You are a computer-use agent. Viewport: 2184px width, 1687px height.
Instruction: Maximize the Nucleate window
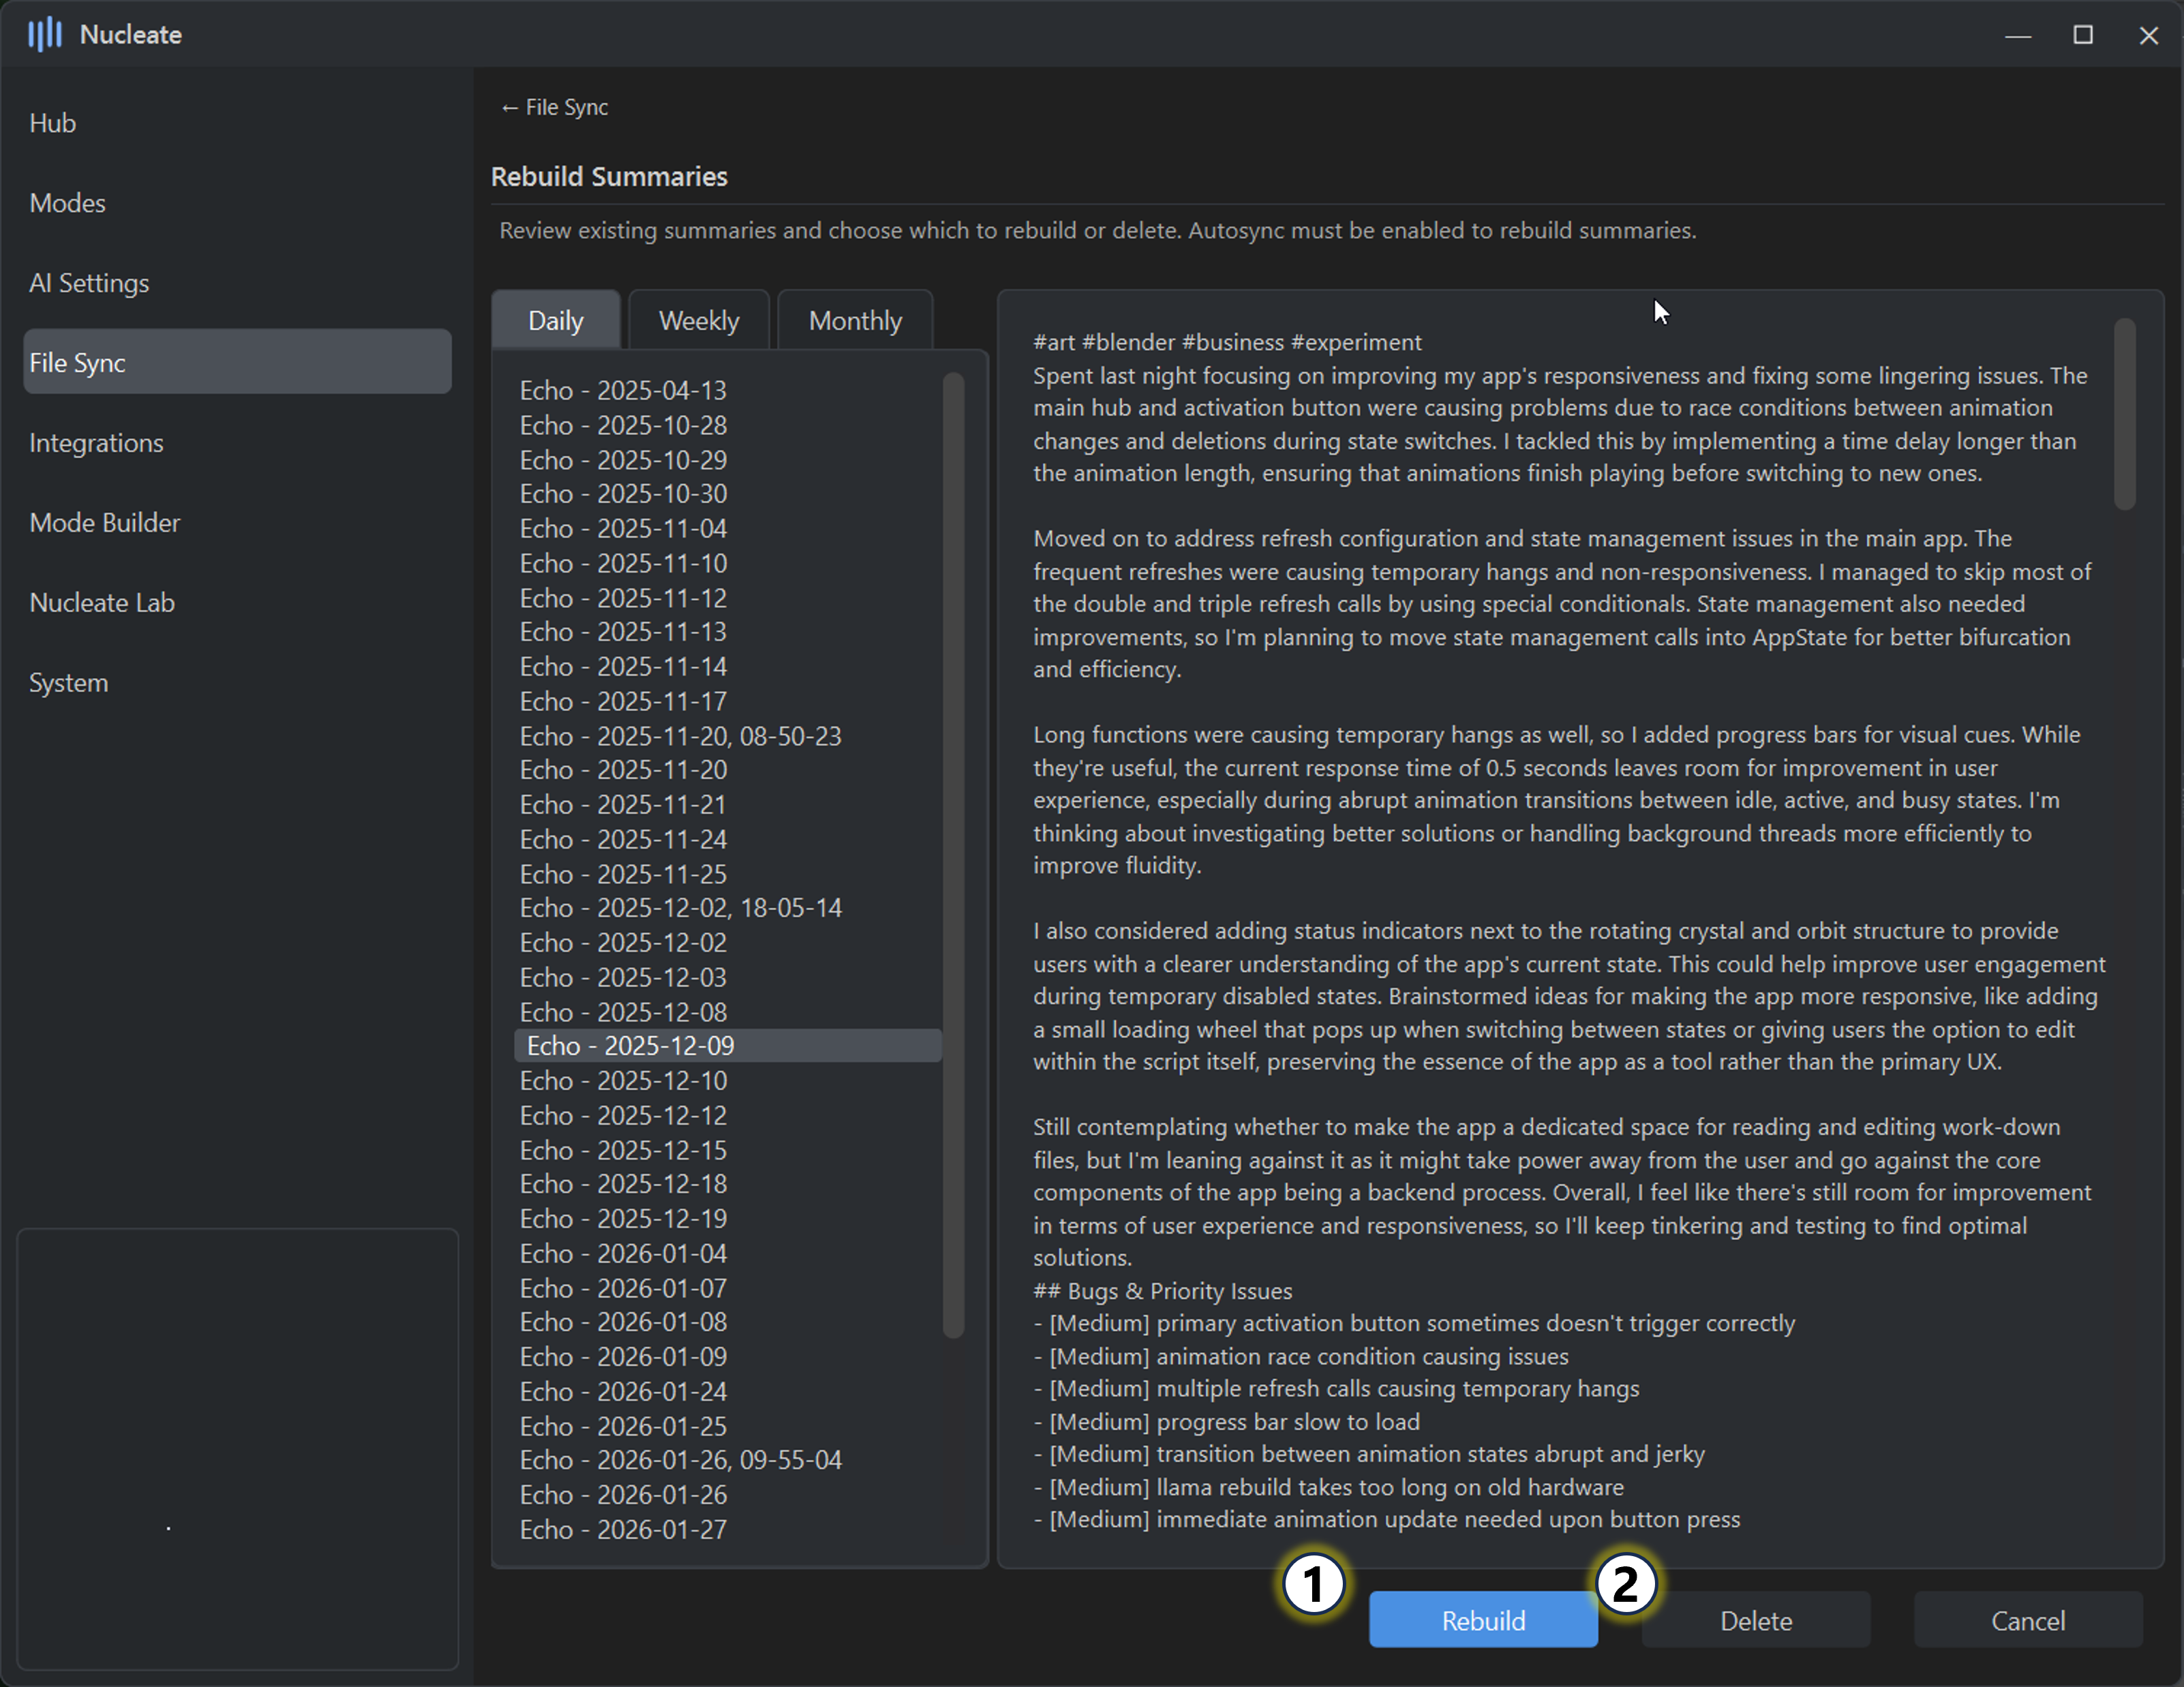[x=2083, y=35]
